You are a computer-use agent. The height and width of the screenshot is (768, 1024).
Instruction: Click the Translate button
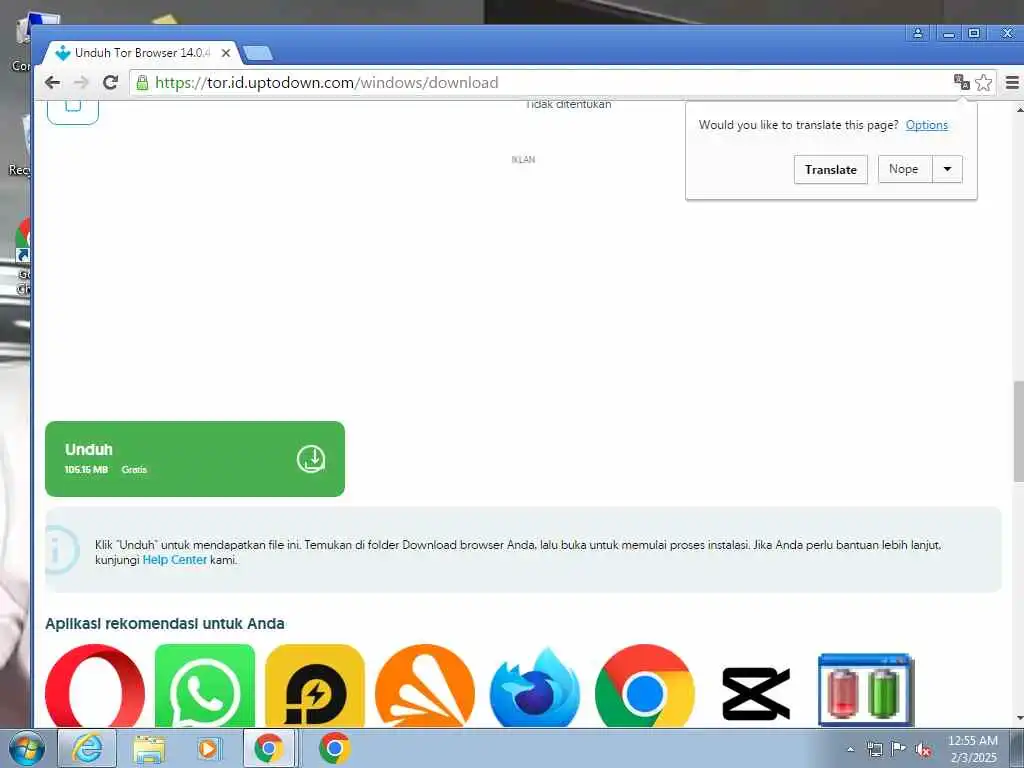831,170
